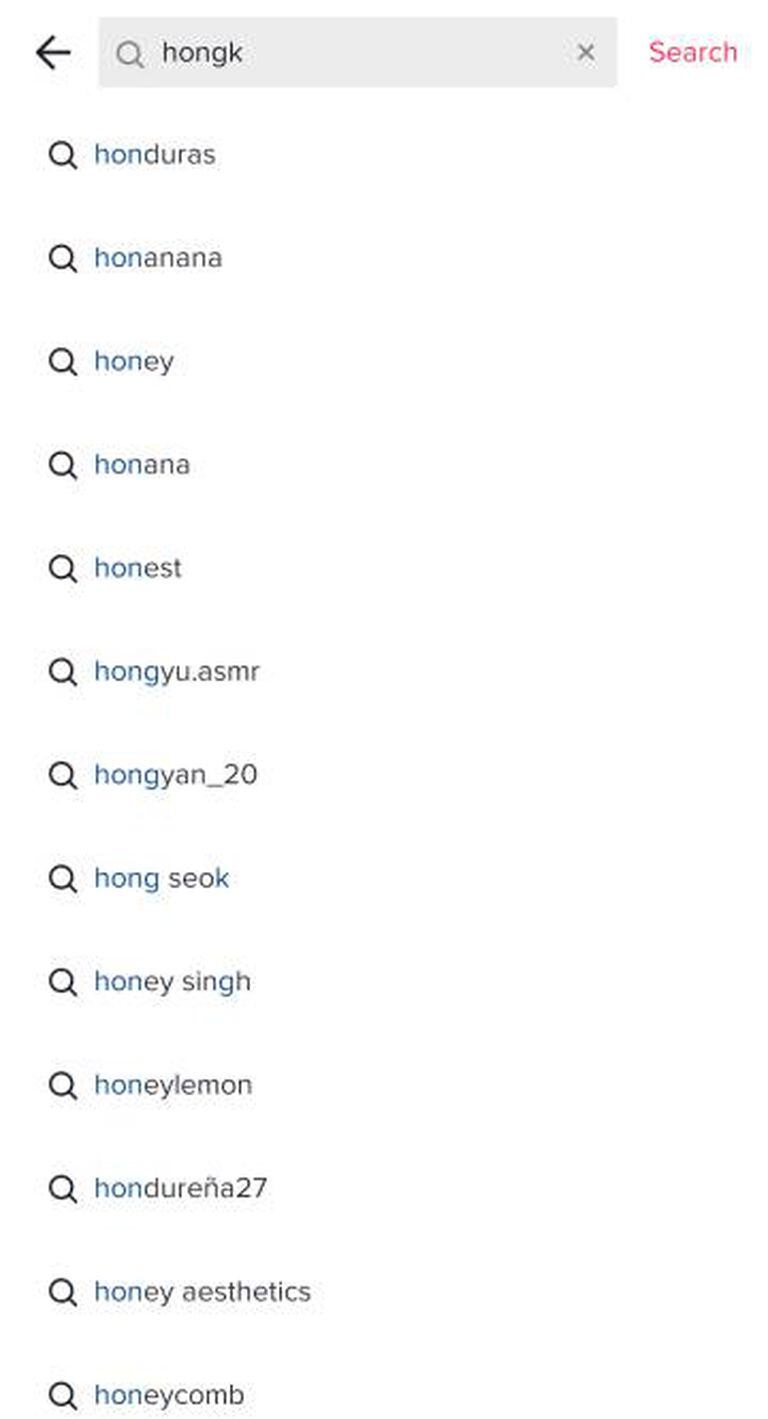The width and height of the screenshot is (768, 1419).
Task: Click the magnifier icon inside the search field
Action: tap(130, 54)
